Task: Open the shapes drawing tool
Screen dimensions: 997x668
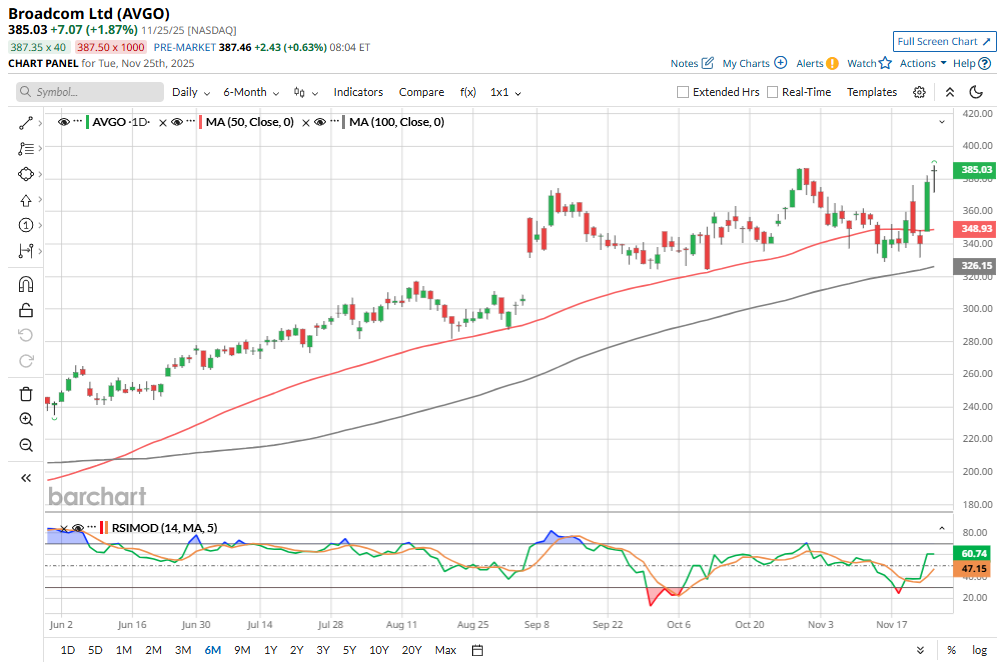Action: point(26,174)
